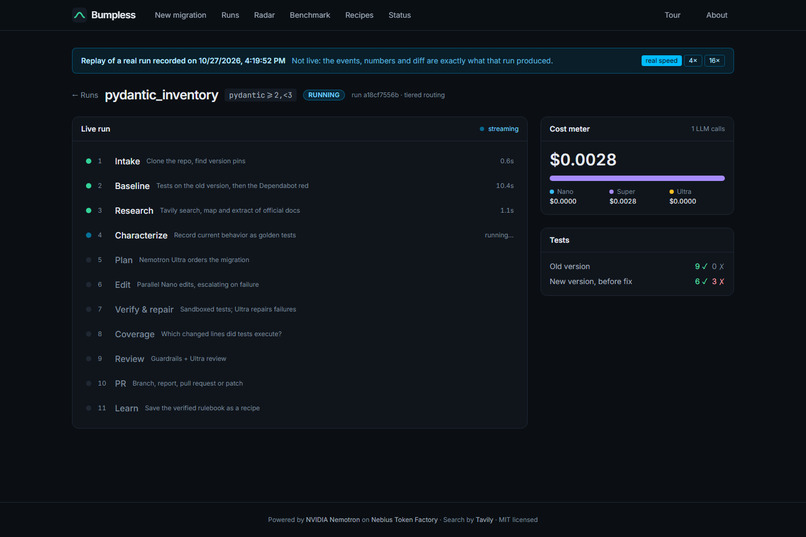The height and width of the screenshot is (537, 806).
Task: Click the 3 failed tests count
Action: (718, 282)
